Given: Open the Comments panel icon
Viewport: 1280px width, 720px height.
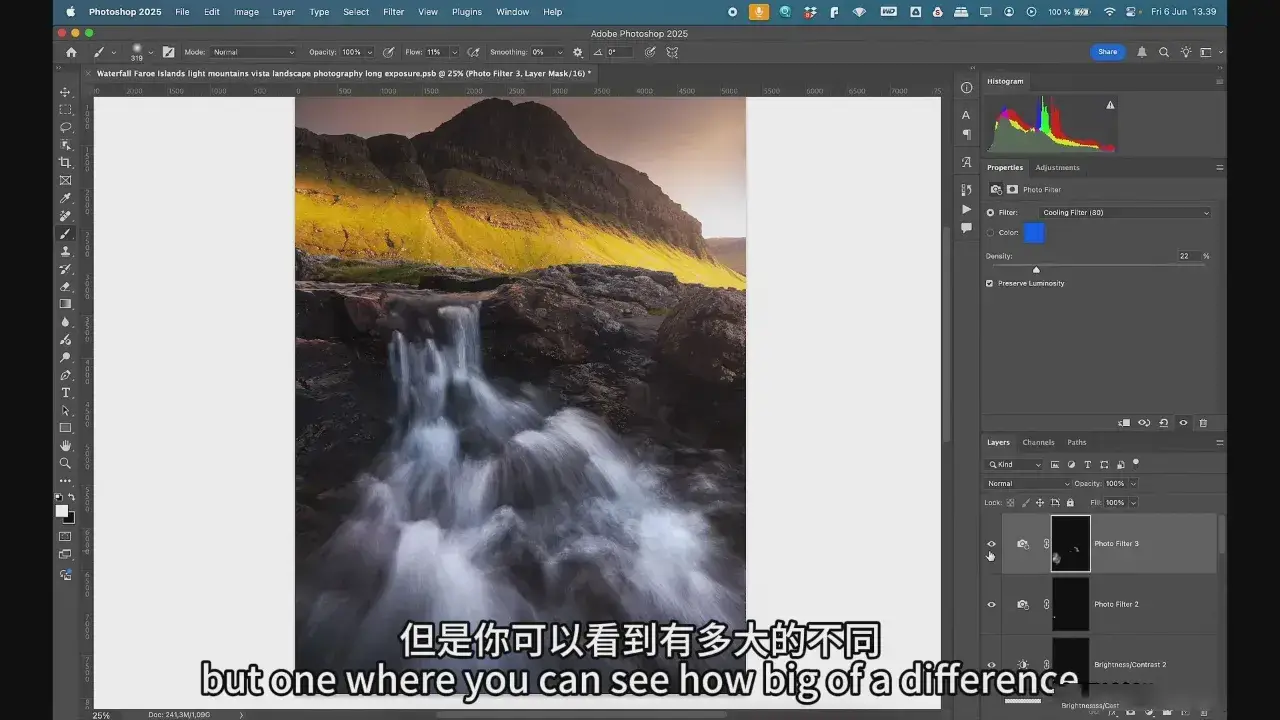Looking at the screenshot, I should [x=966, y=228].
